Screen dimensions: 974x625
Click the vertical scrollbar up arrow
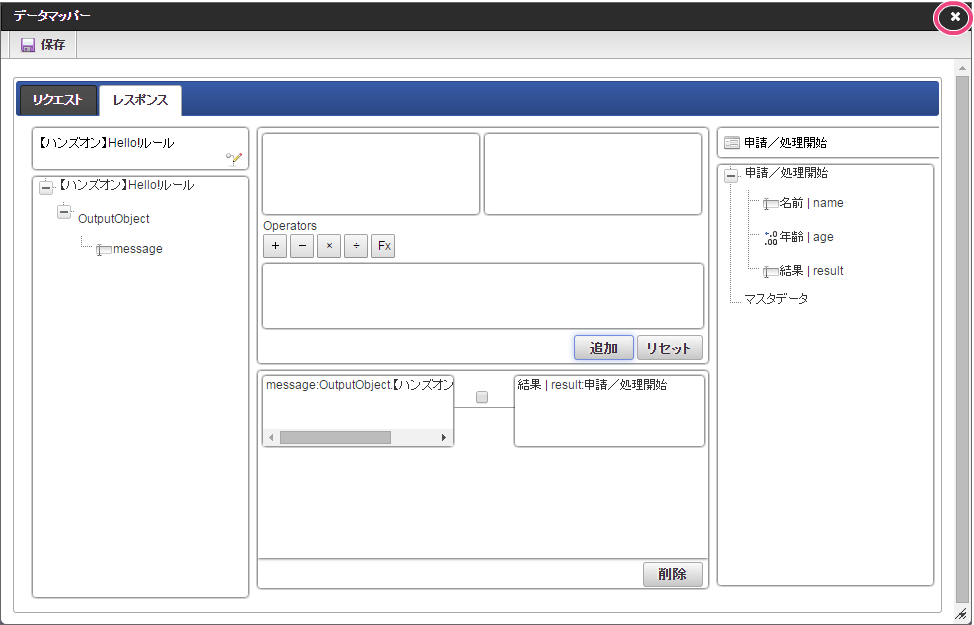962,68
